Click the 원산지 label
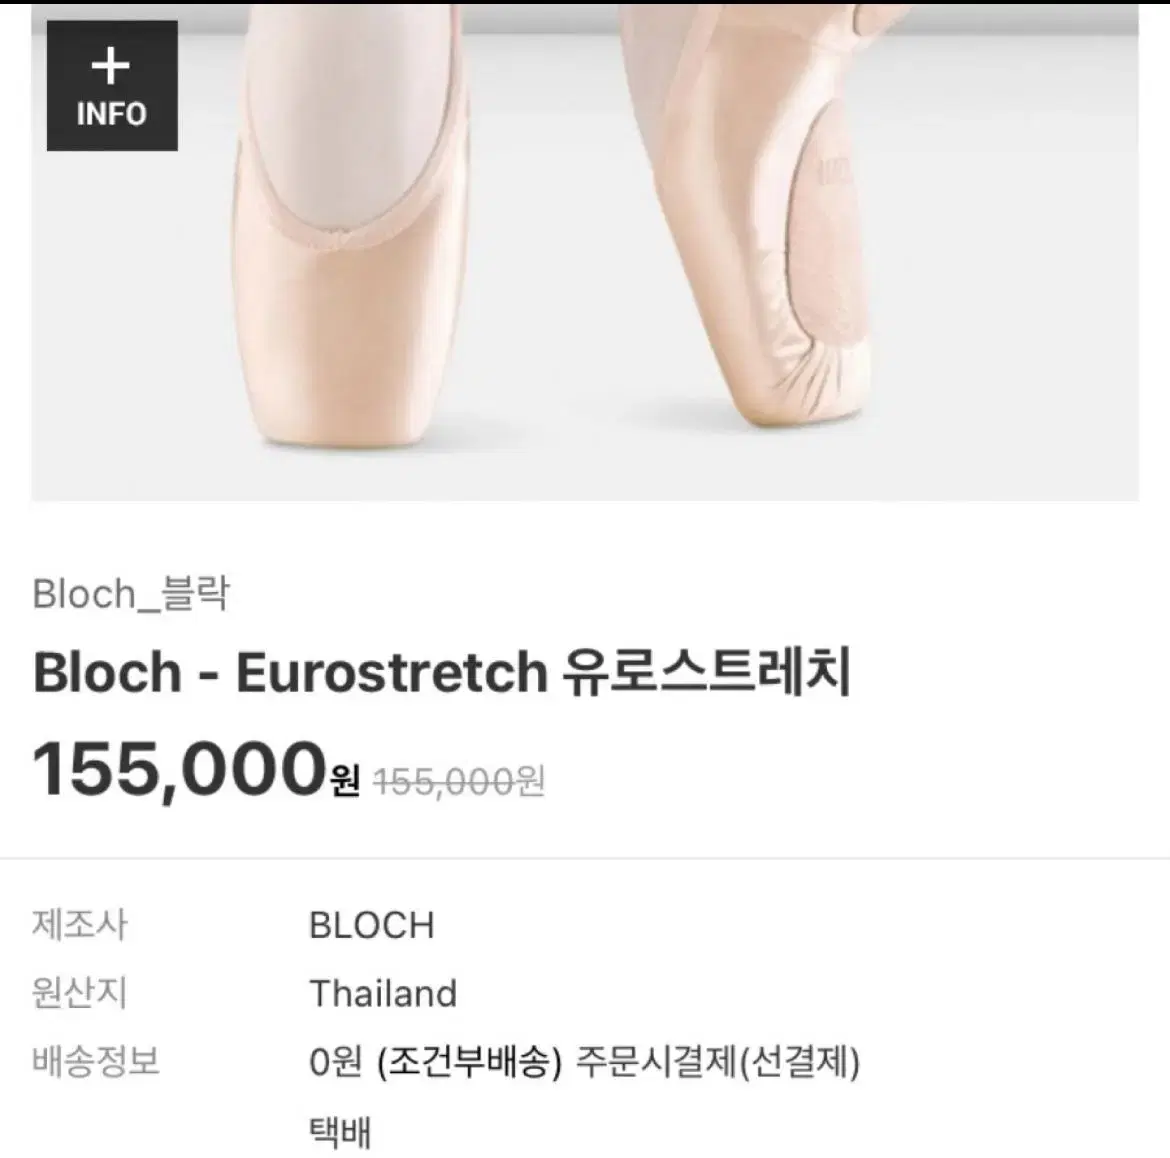Screen dimensions: 1170x1158 point(80,993)
